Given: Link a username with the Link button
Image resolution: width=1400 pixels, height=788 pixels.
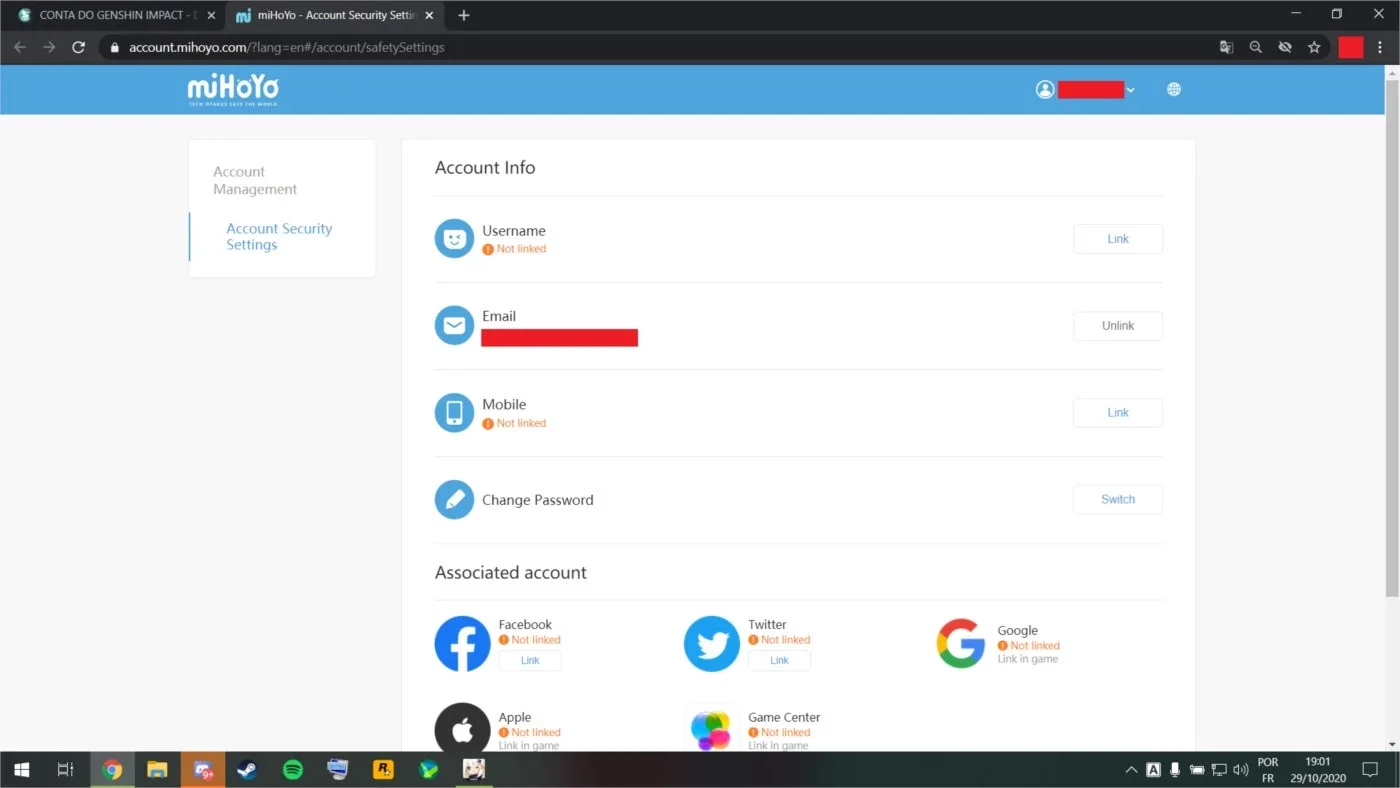Looking at the screenshot, I should pos(1118,239).
